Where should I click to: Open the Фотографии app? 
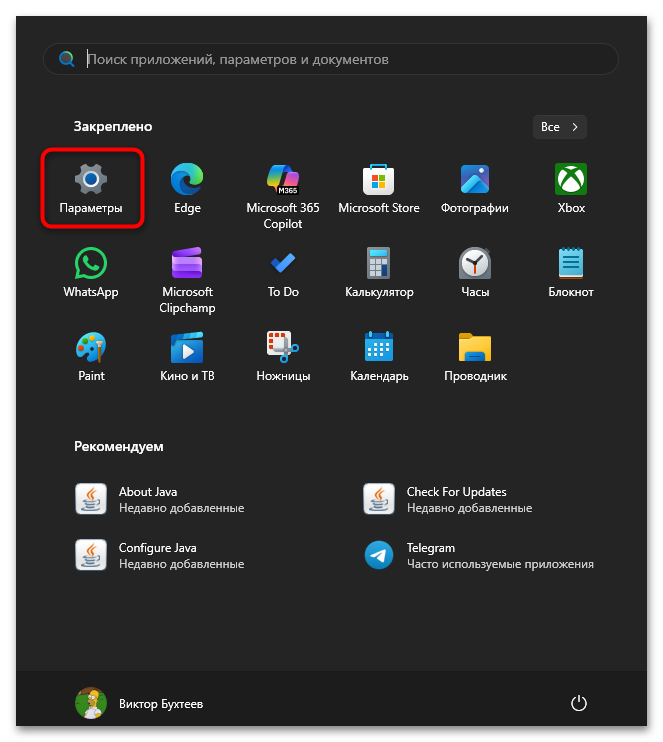pyautogui.click(x=475, y=188)
